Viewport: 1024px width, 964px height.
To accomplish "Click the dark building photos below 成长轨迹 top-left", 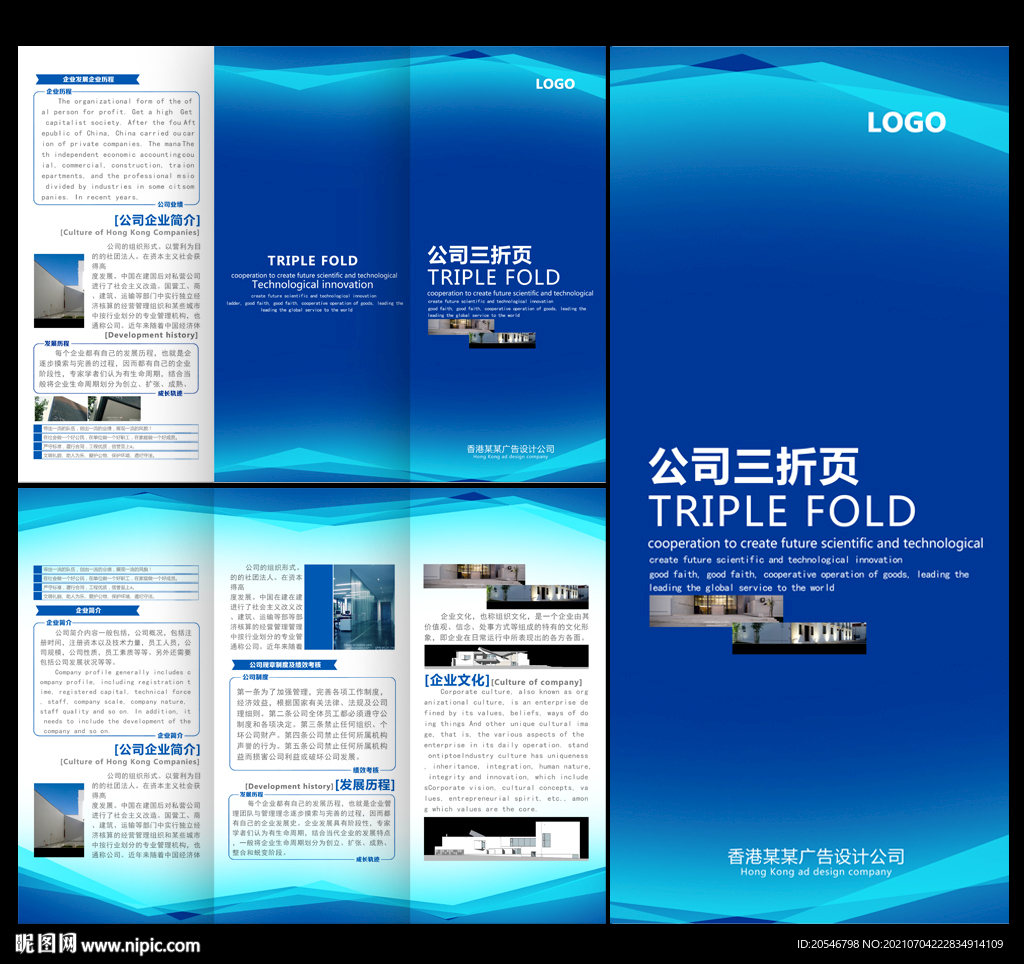I will point(88,409).
